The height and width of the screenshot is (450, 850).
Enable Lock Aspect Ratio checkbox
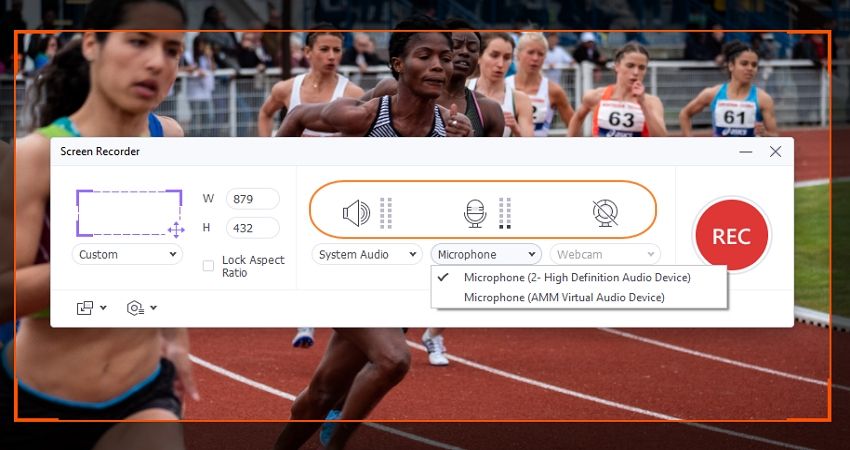[x=208, y=266]
